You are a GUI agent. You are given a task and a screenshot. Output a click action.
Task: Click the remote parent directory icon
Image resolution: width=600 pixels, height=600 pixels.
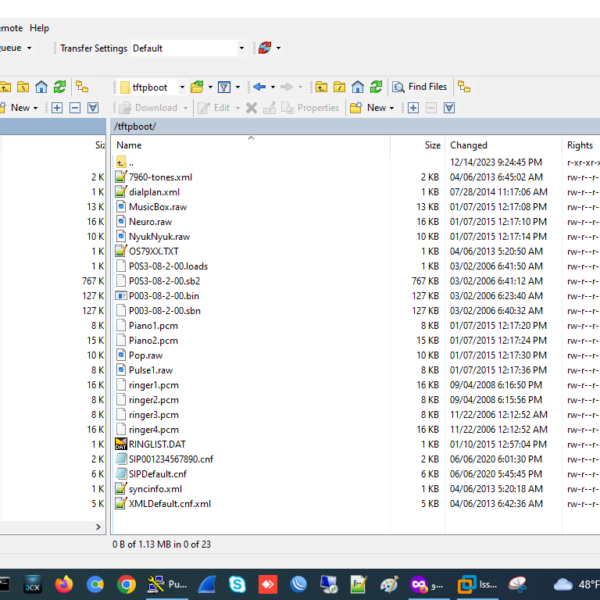point(319,87)
